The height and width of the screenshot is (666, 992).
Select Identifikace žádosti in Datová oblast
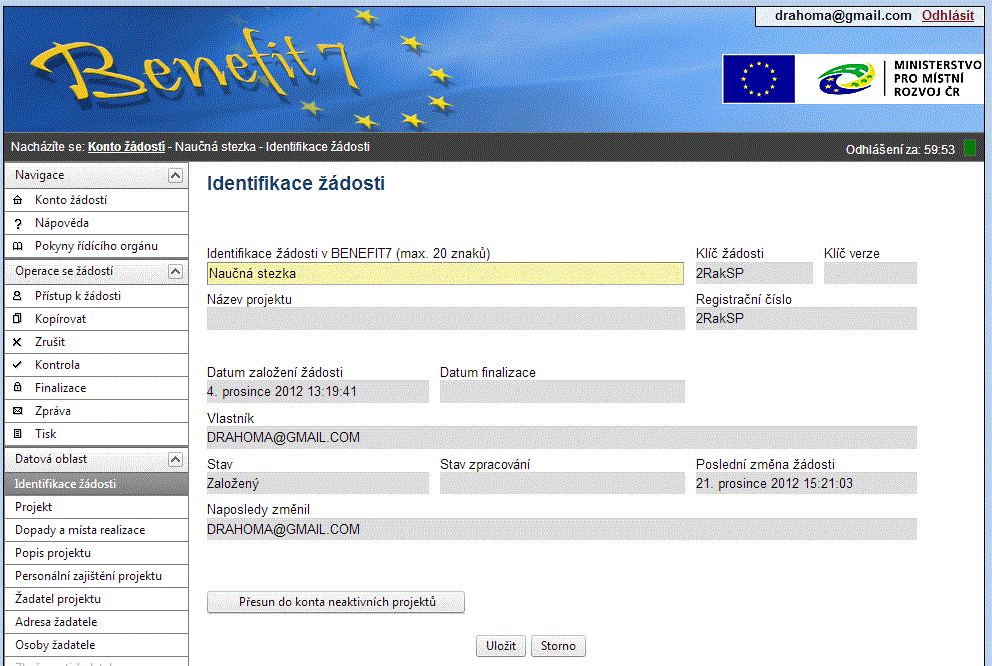click(96, 484)
